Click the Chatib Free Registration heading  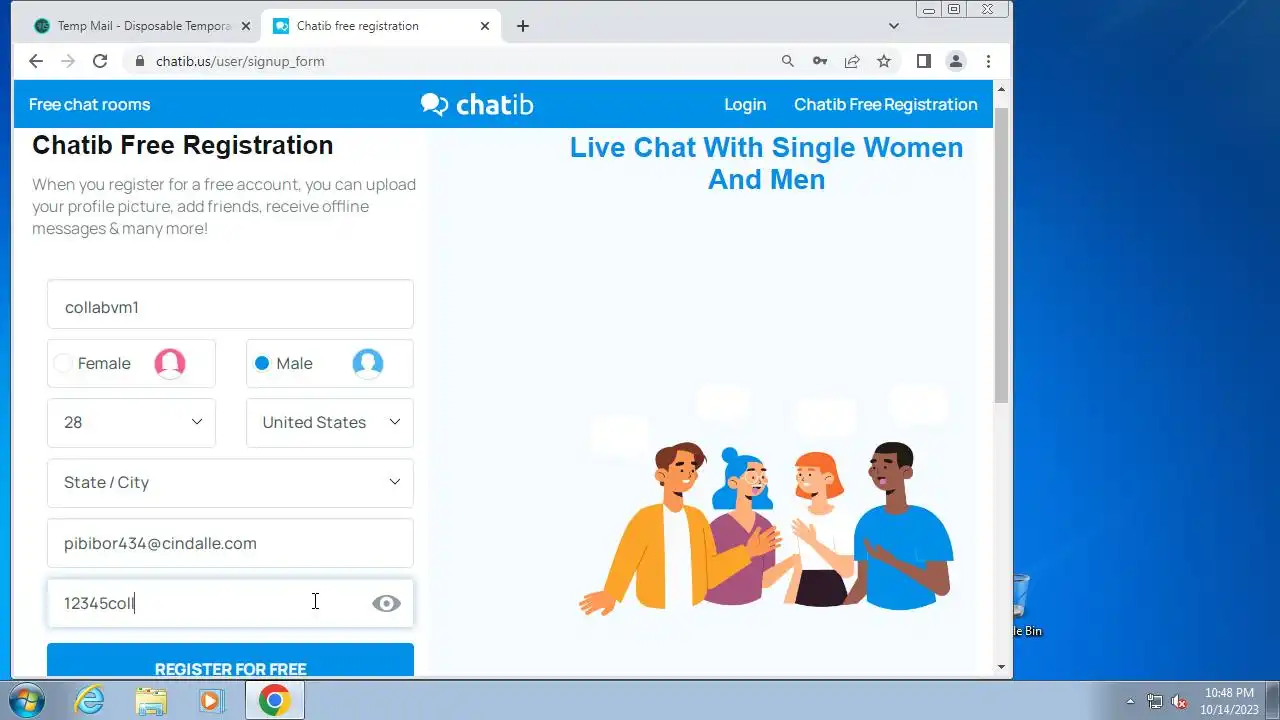183,145
